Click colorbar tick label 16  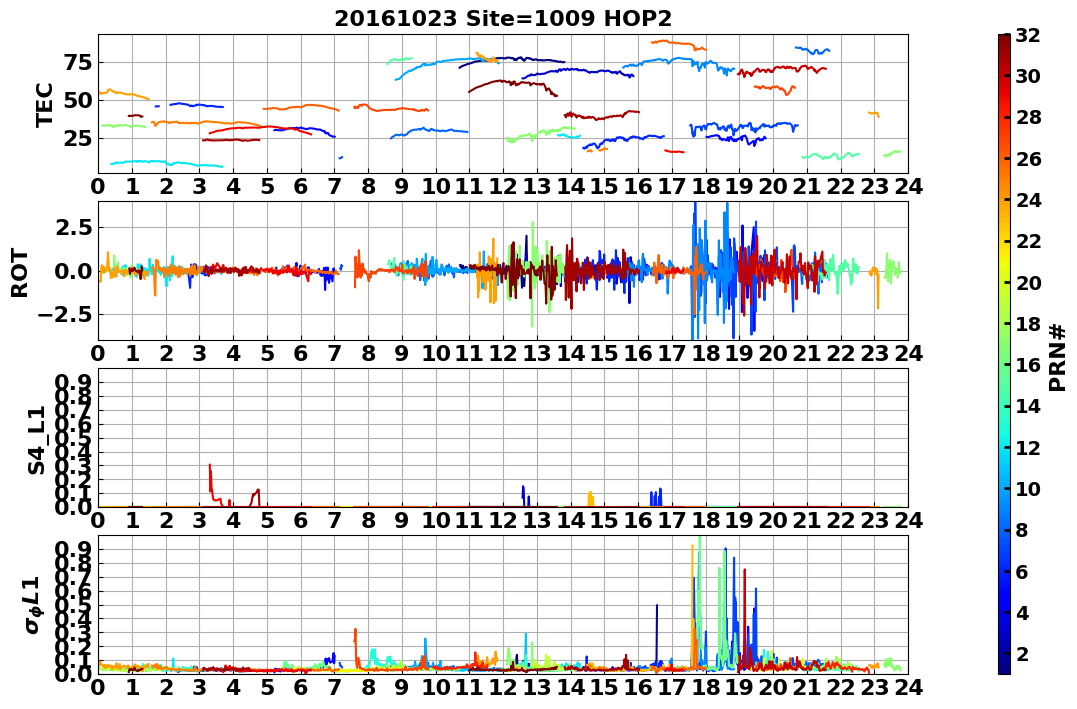point(1028,365)
